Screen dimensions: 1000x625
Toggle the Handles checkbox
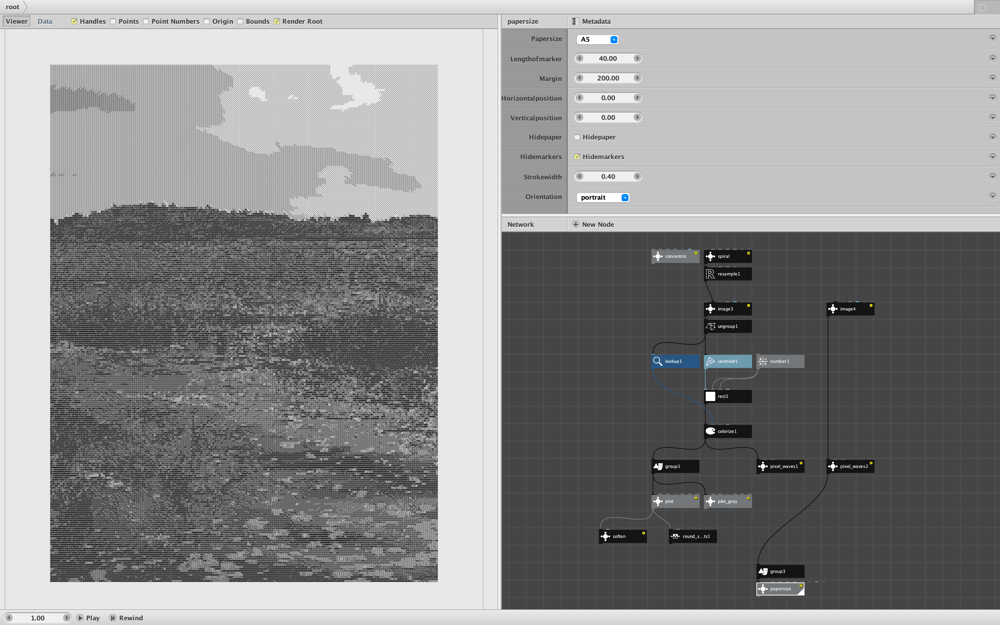(74, 21)
